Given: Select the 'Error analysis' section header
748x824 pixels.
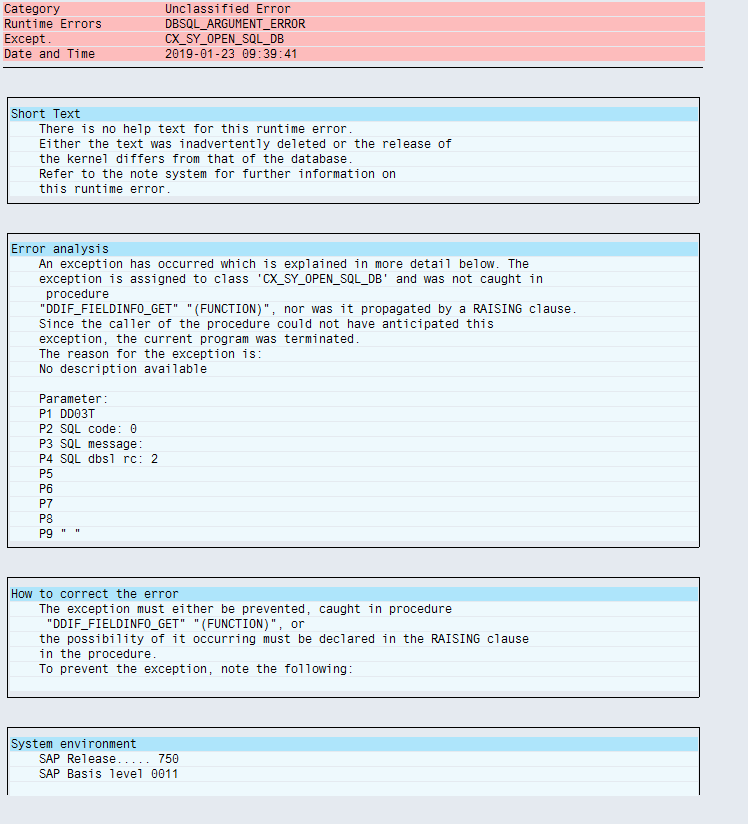Looking at the screenshot, I should (x=60, y=249).
